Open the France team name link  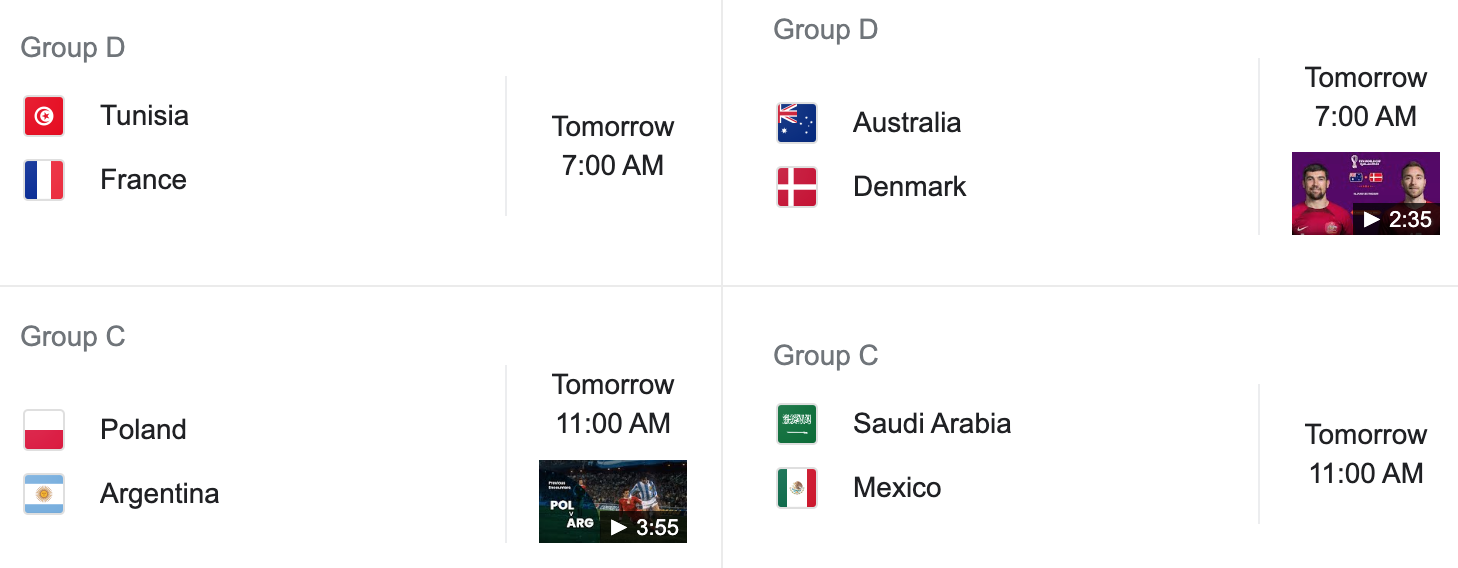point(143,180)
